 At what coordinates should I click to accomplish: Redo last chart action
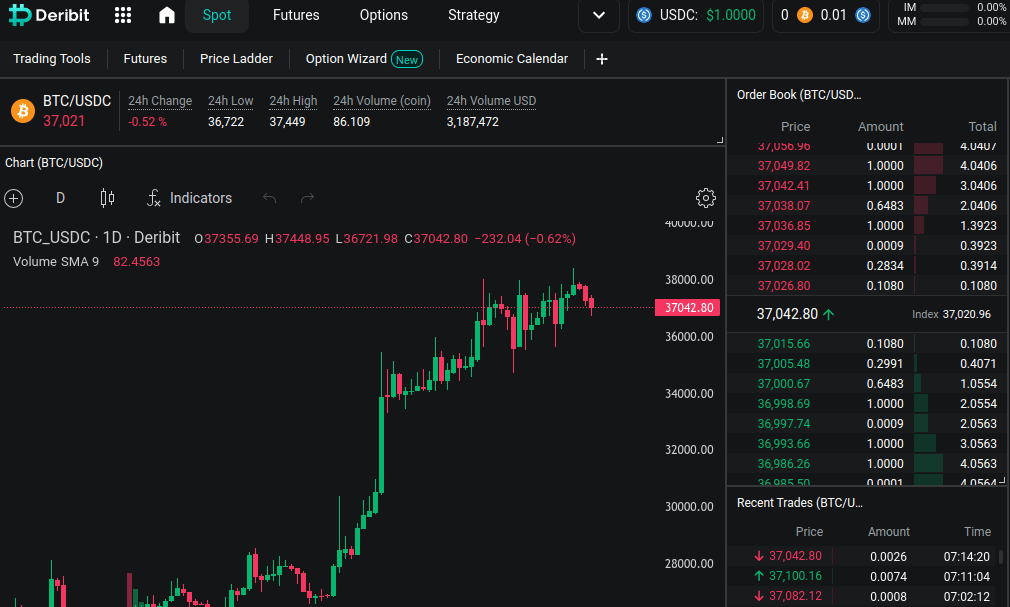tap(307, 198)
